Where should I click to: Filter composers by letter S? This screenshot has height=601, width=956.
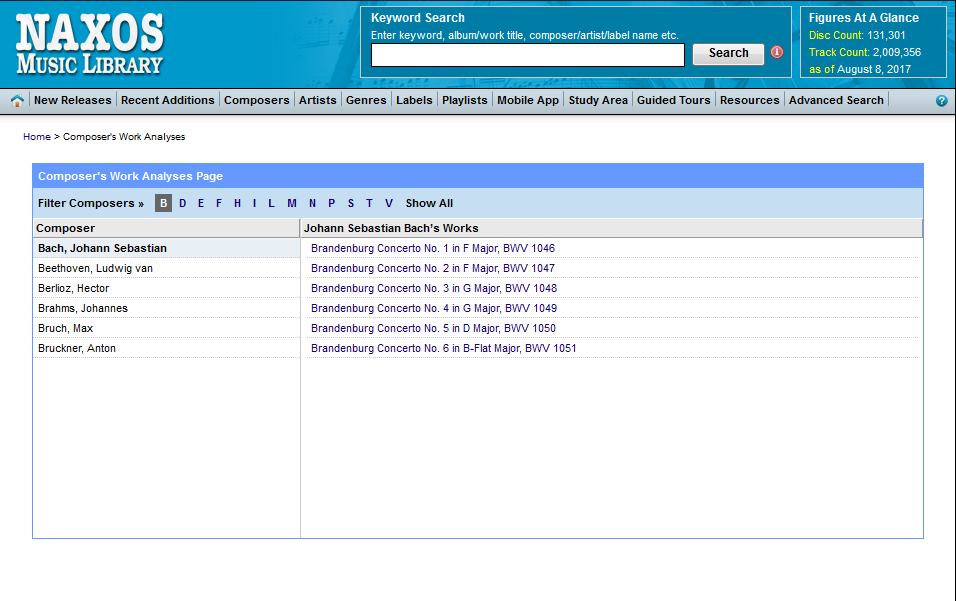coord(351,203)
